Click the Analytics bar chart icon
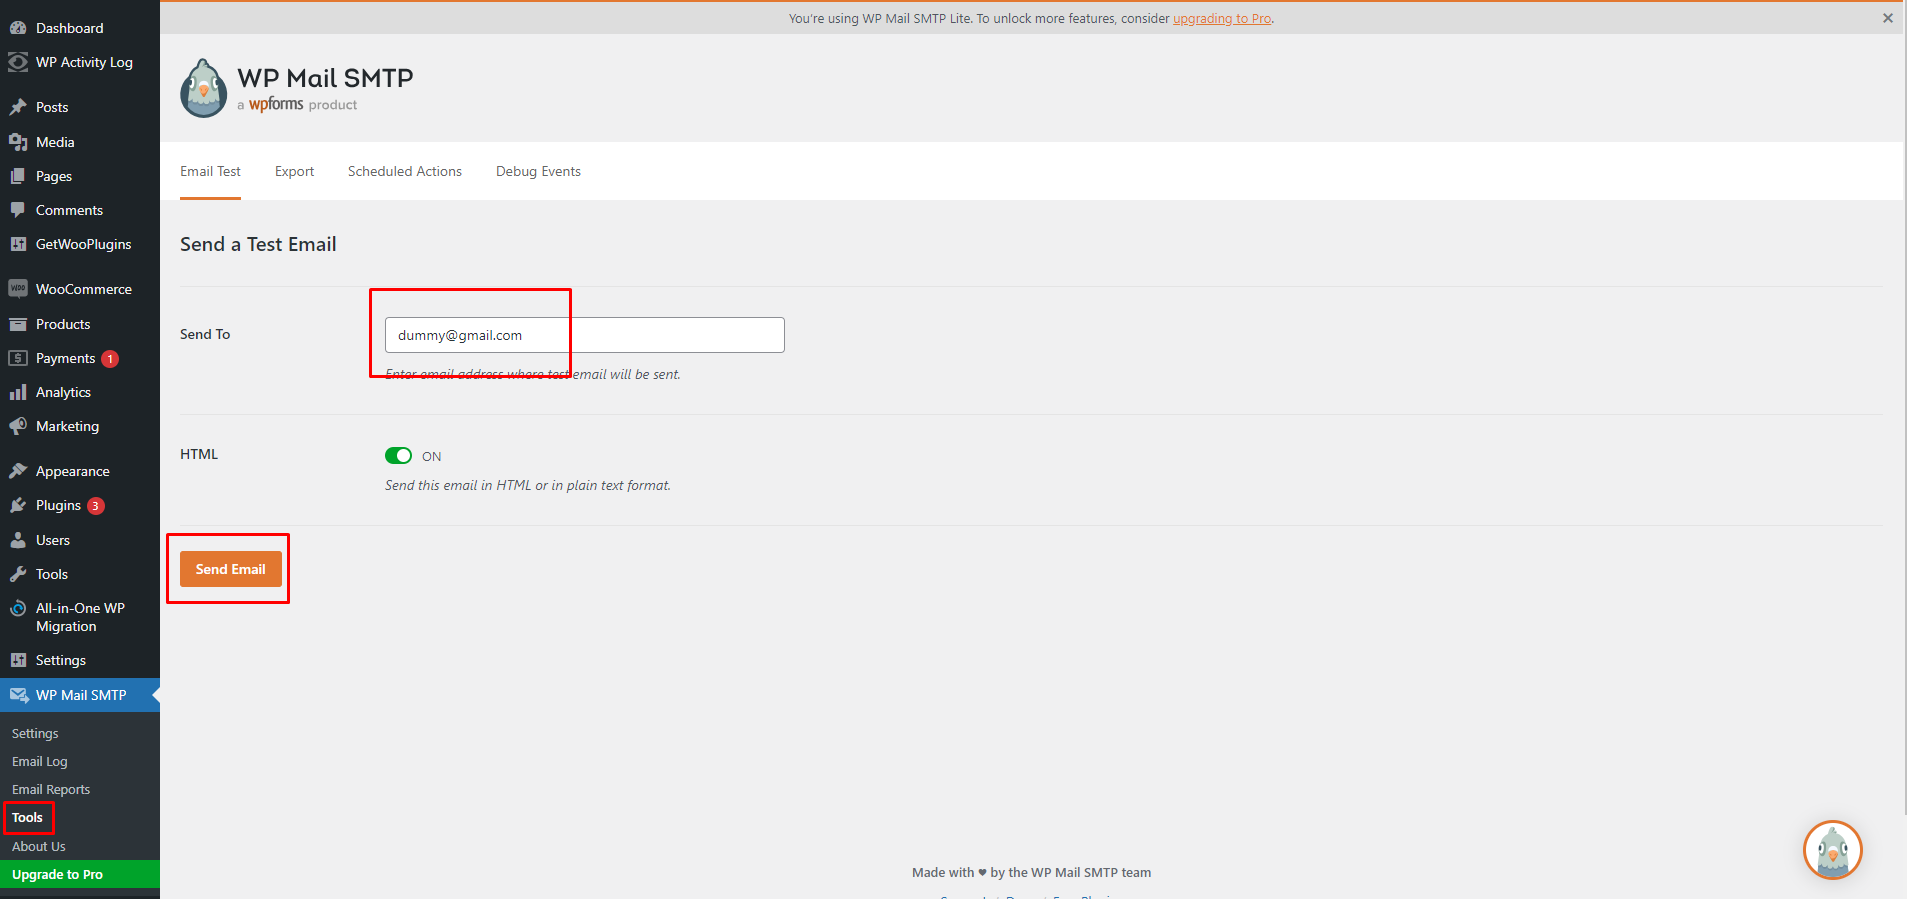 coord(18,392)
